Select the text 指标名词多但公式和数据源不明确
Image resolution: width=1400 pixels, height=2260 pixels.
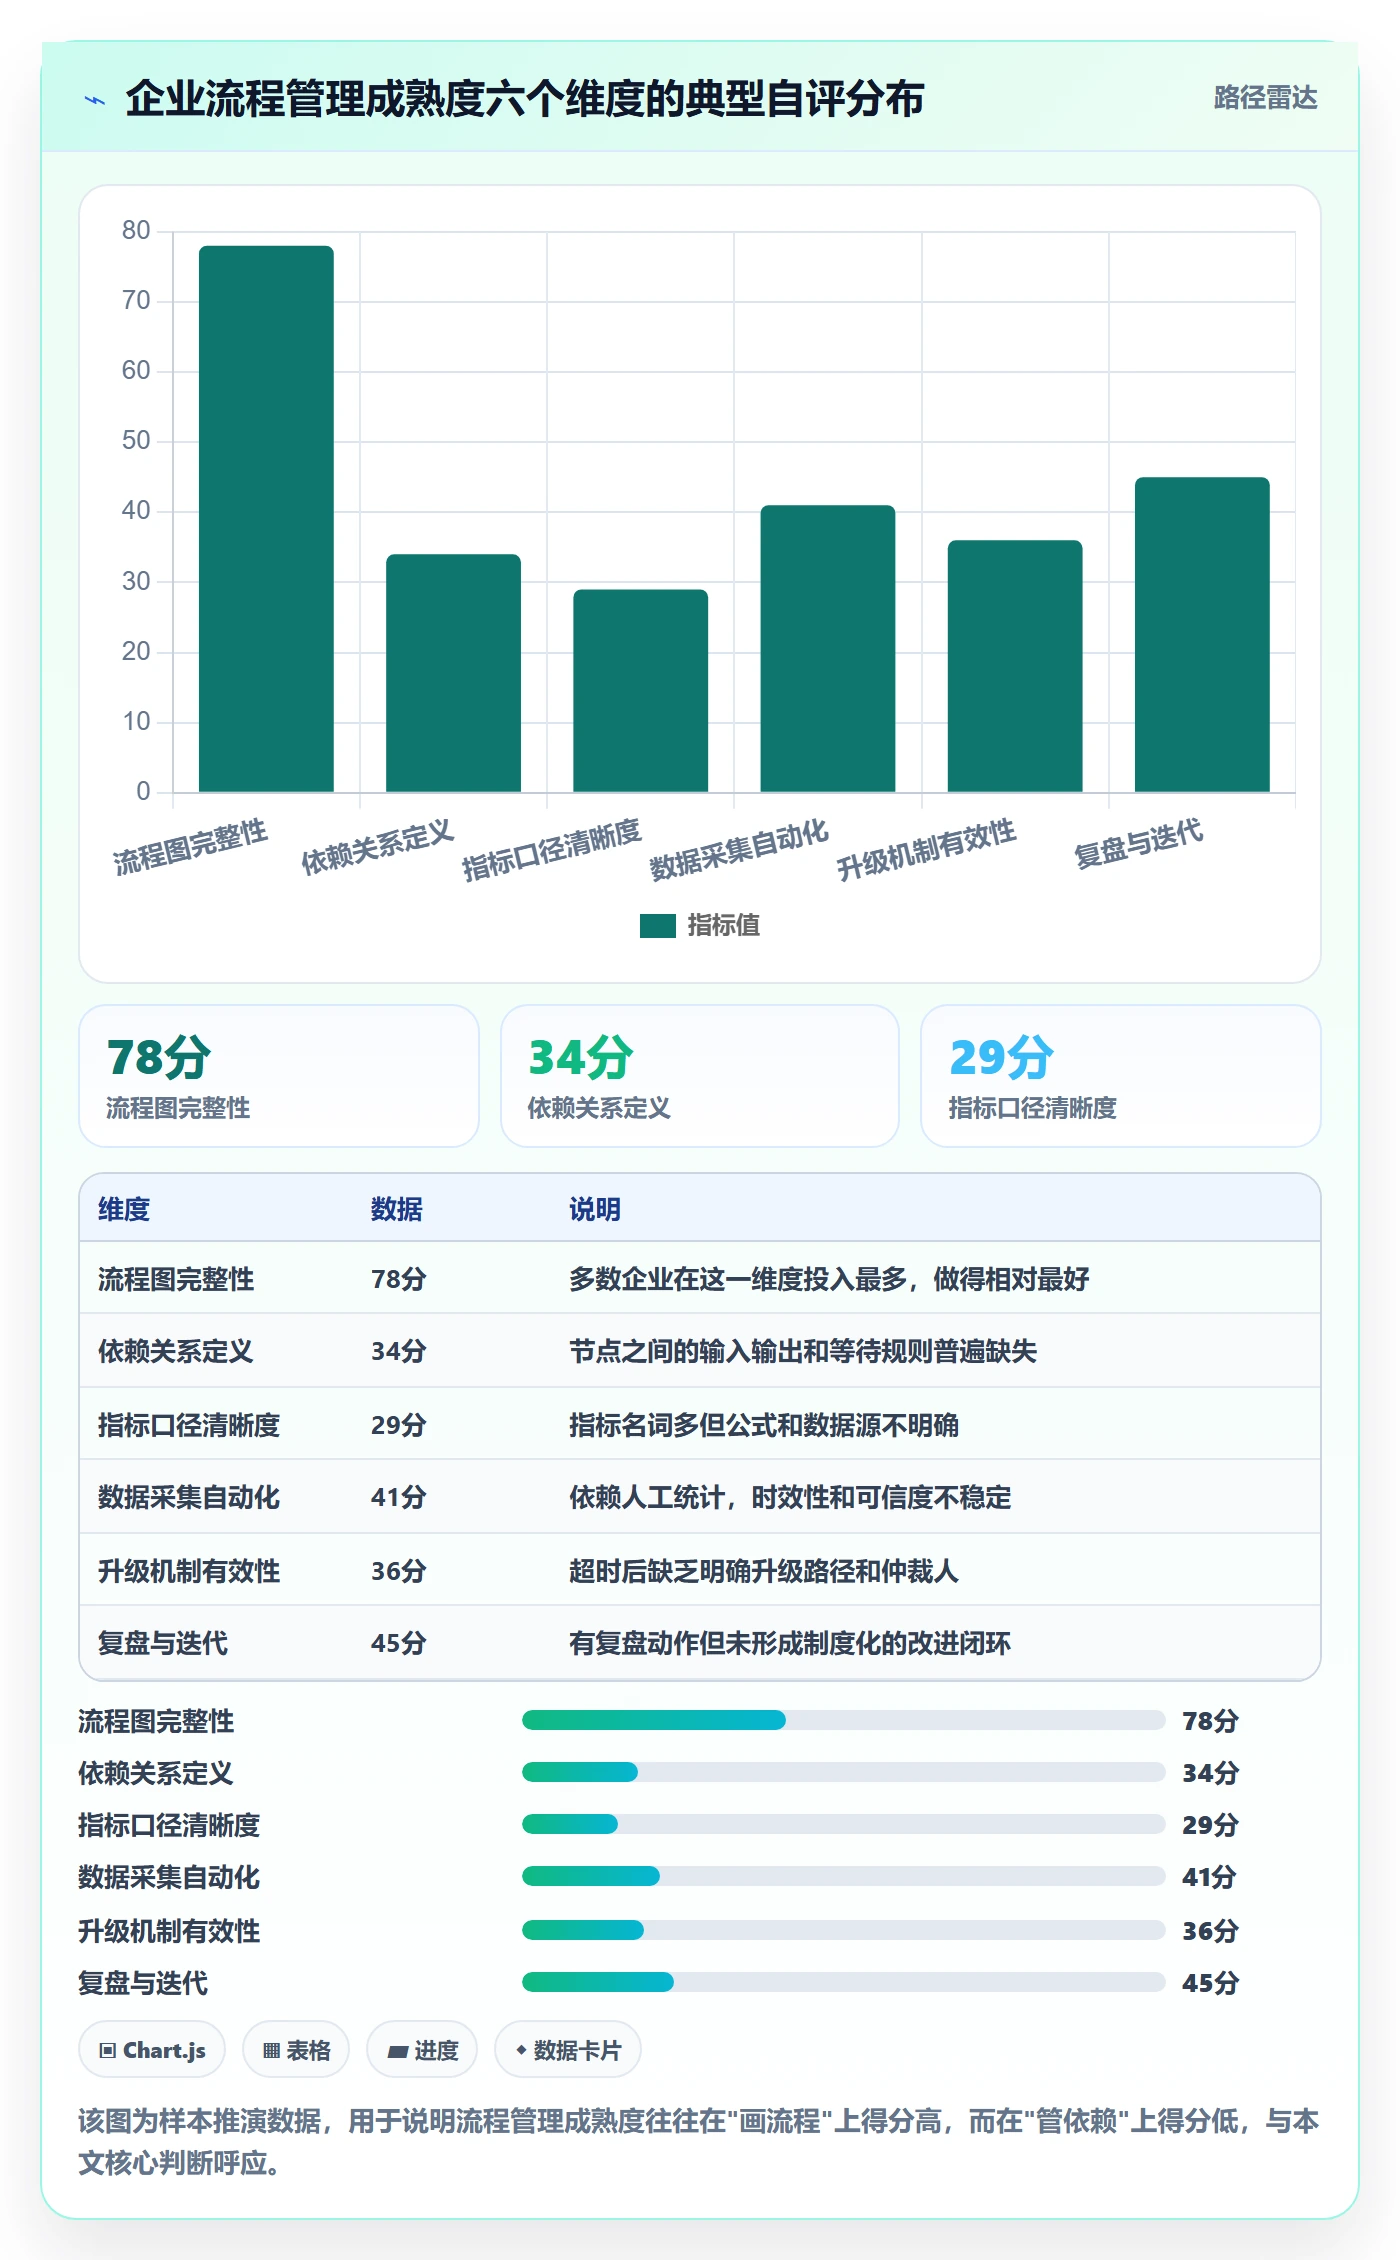click(764, 1425)
